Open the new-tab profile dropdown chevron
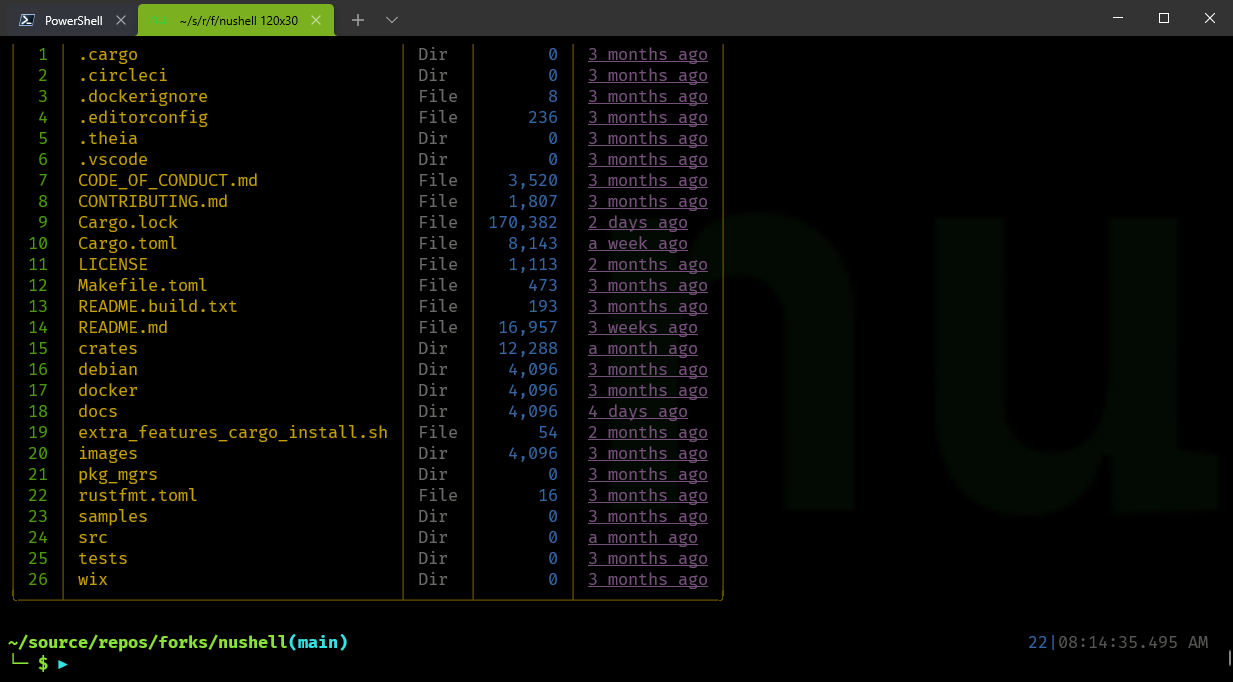 tap(391, 18)
